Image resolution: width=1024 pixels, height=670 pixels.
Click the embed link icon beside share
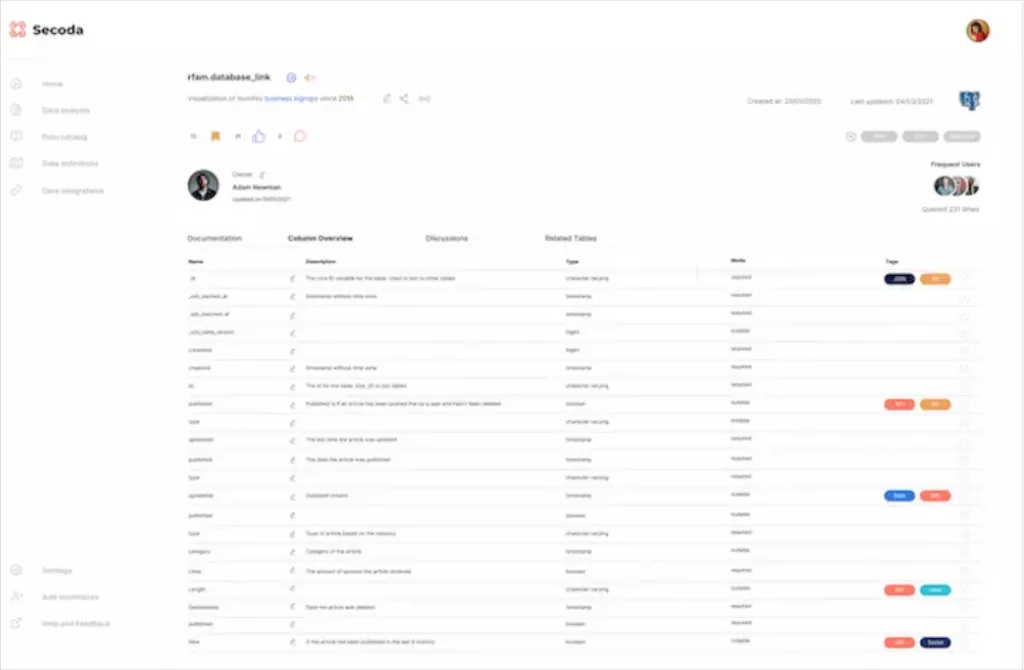click(x=424, y=99)
